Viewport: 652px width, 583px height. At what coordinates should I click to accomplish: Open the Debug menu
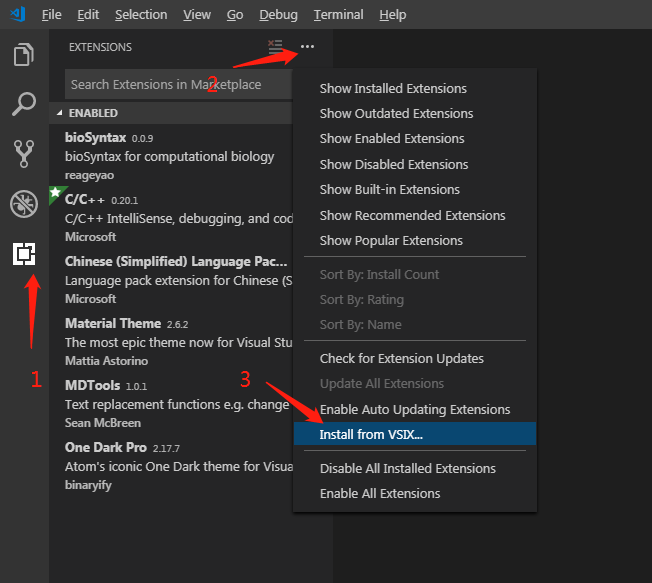pyautogui.click(x=278, y=15)
